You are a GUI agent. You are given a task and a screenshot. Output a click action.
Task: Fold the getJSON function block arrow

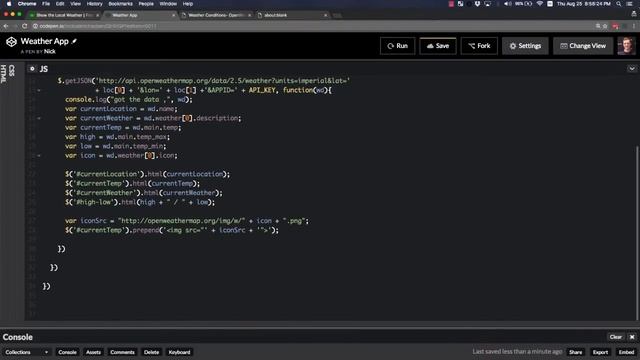click(39, 90)
